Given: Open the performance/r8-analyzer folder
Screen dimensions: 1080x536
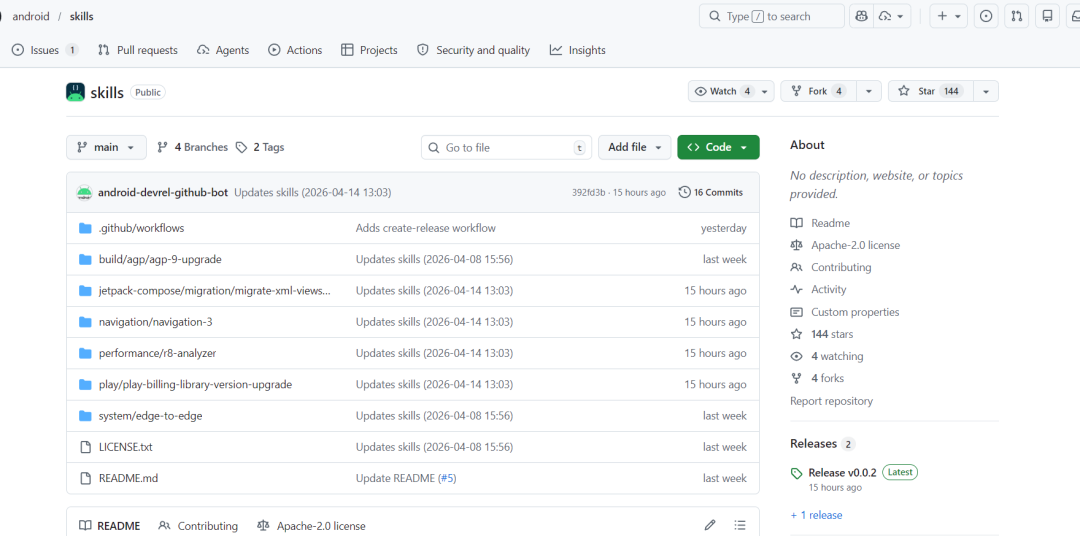Looking at the screenshot, I should pyautogui.click(x=157, y=353).
